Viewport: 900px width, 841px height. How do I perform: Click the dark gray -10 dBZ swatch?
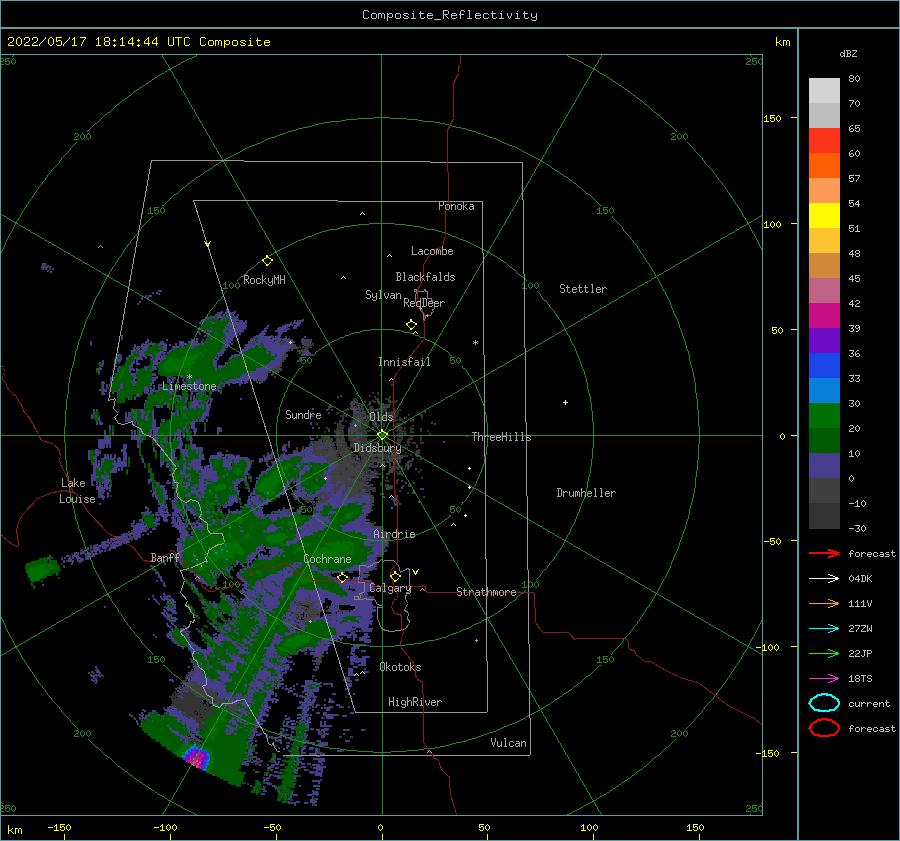(x=824, y=516)
